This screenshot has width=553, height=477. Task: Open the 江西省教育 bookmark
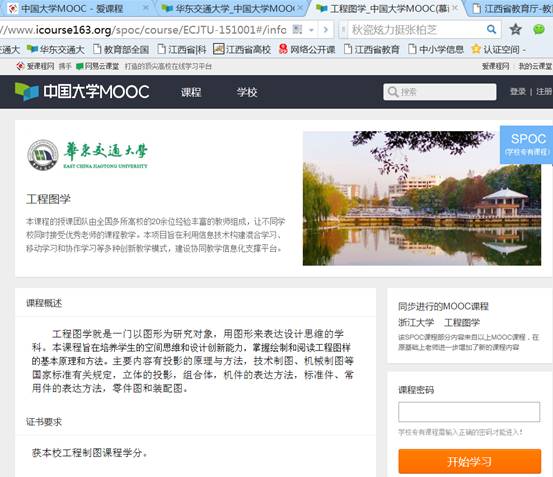pyautogui.click(x=371, y=50)
